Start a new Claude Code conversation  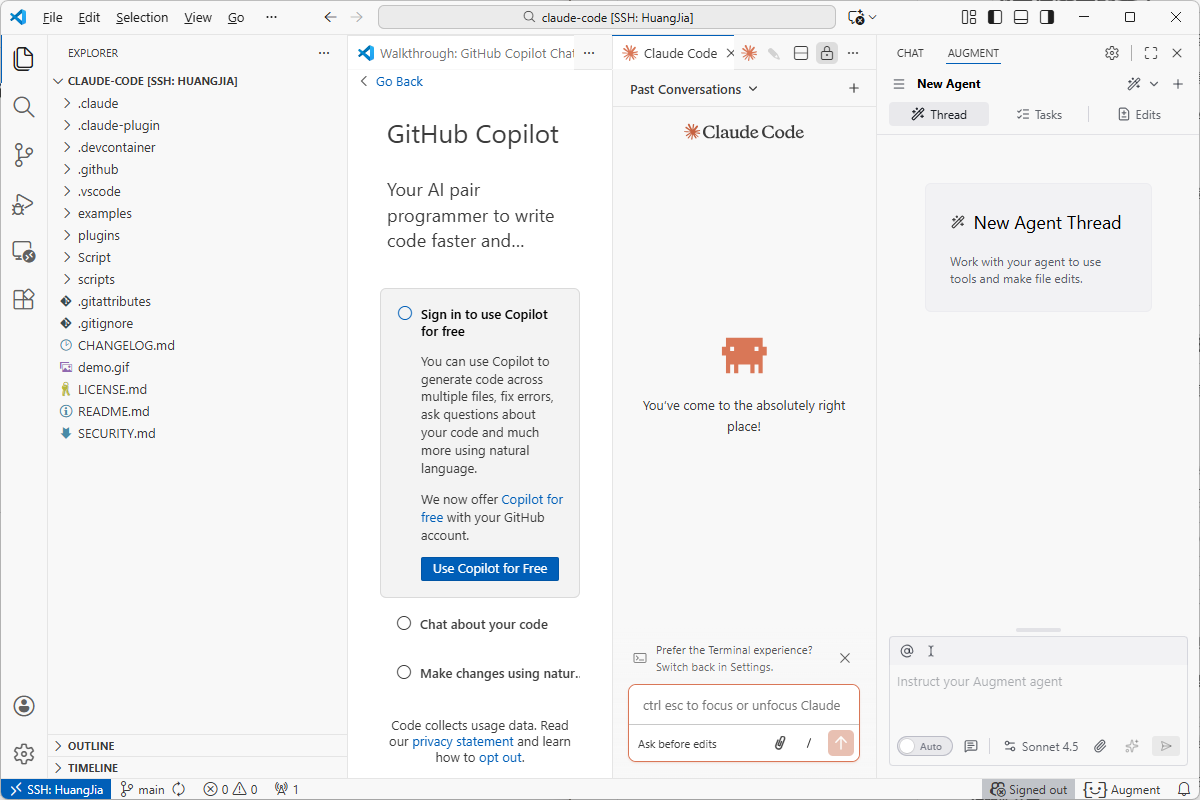click(x=854, y=89)
